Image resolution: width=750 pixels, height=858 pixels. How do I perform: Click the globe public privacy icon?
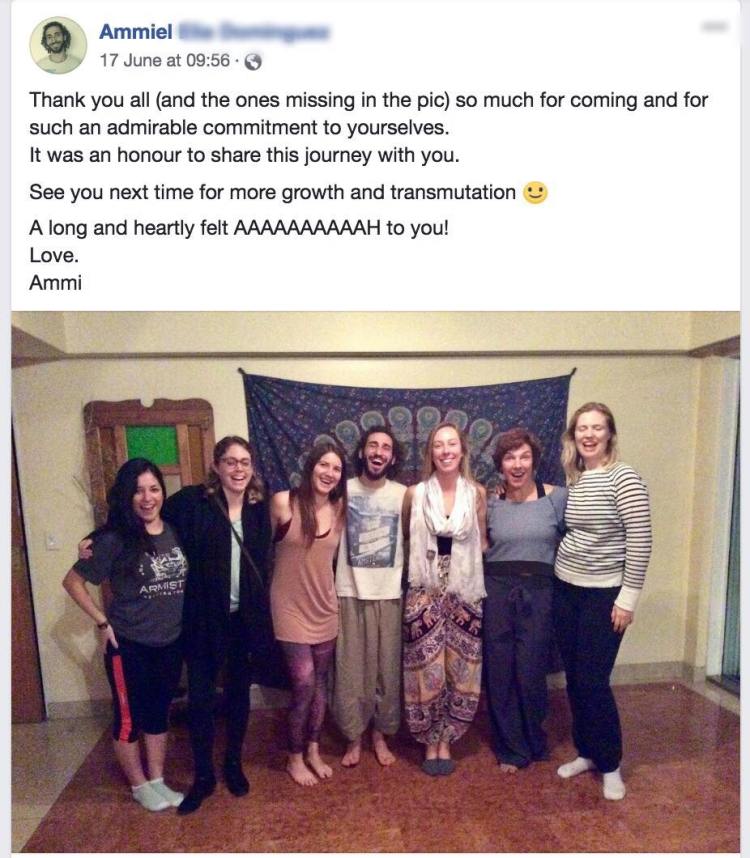coord(253,61)
